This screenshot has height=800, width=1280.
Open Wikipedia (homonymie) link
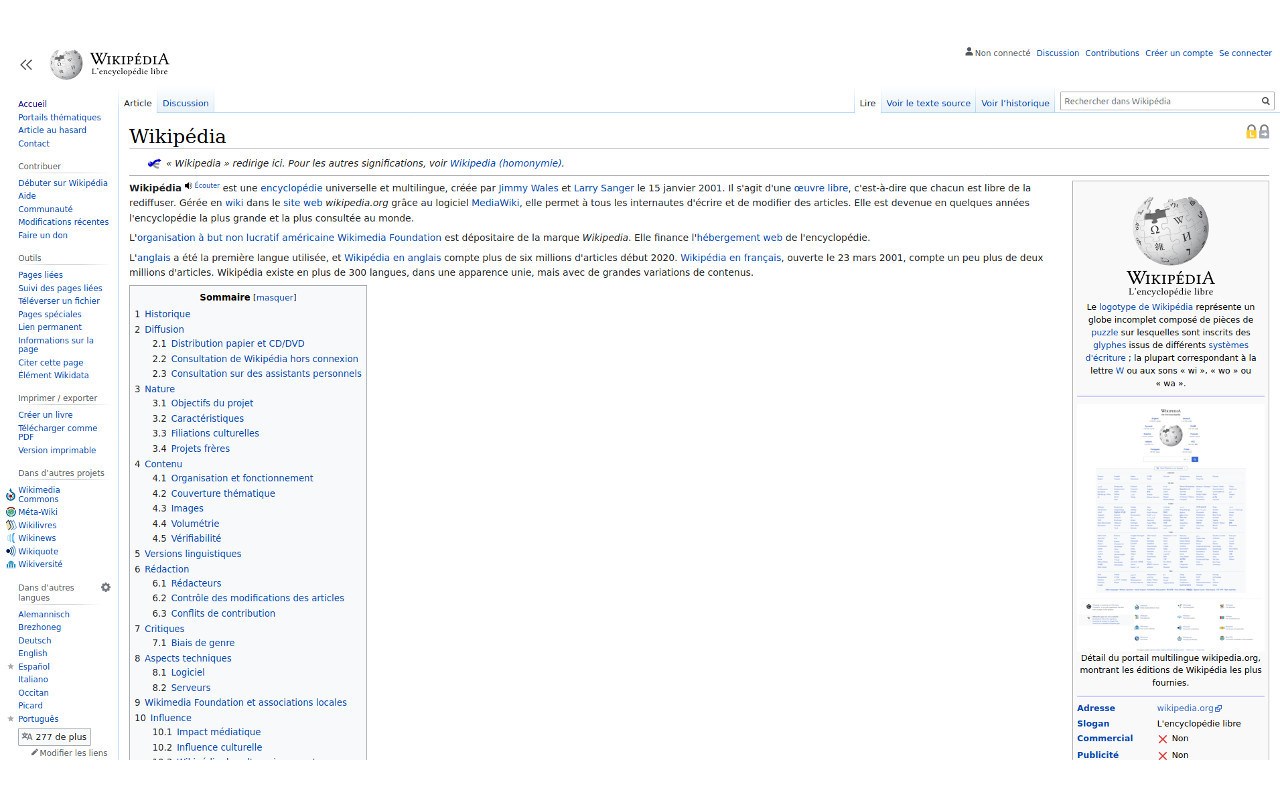506,163
